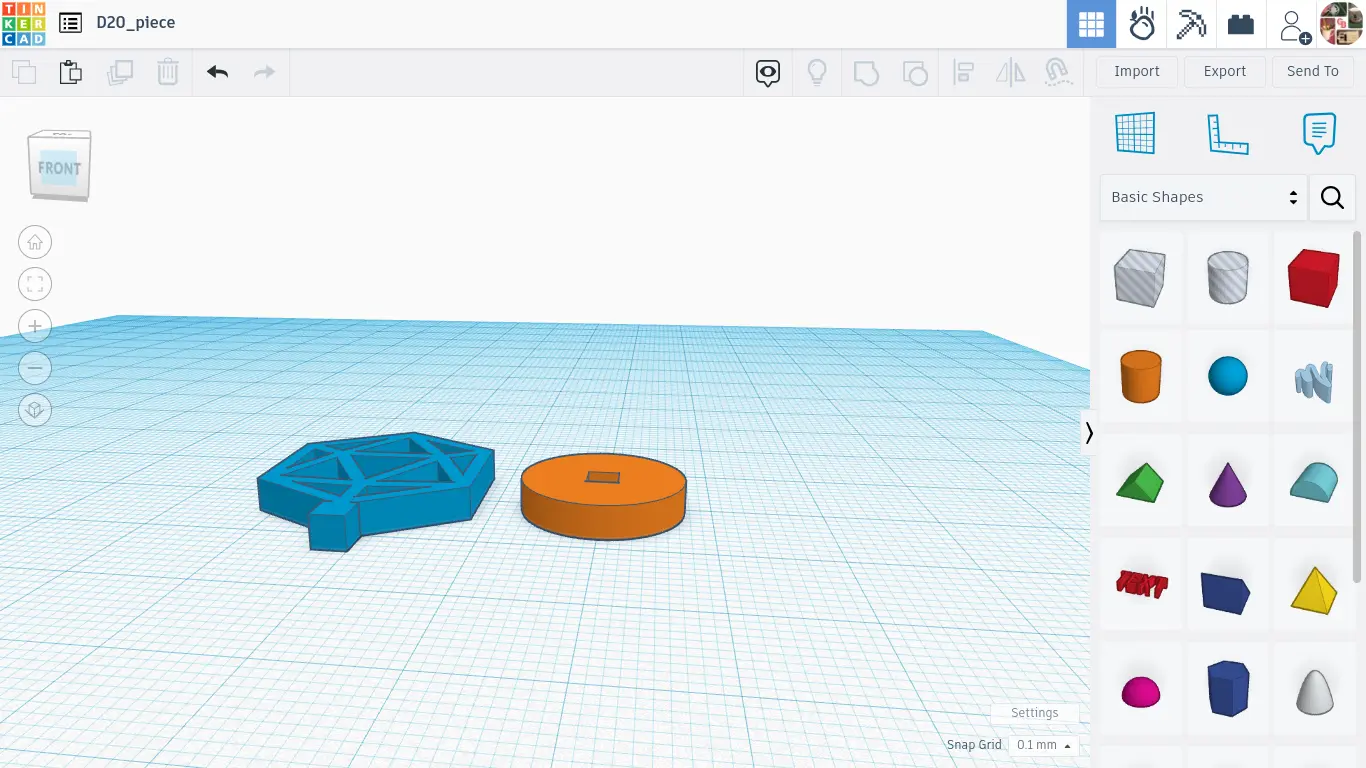
Task: Collapse the shapes panel
Action: [x=1089, y=433]
